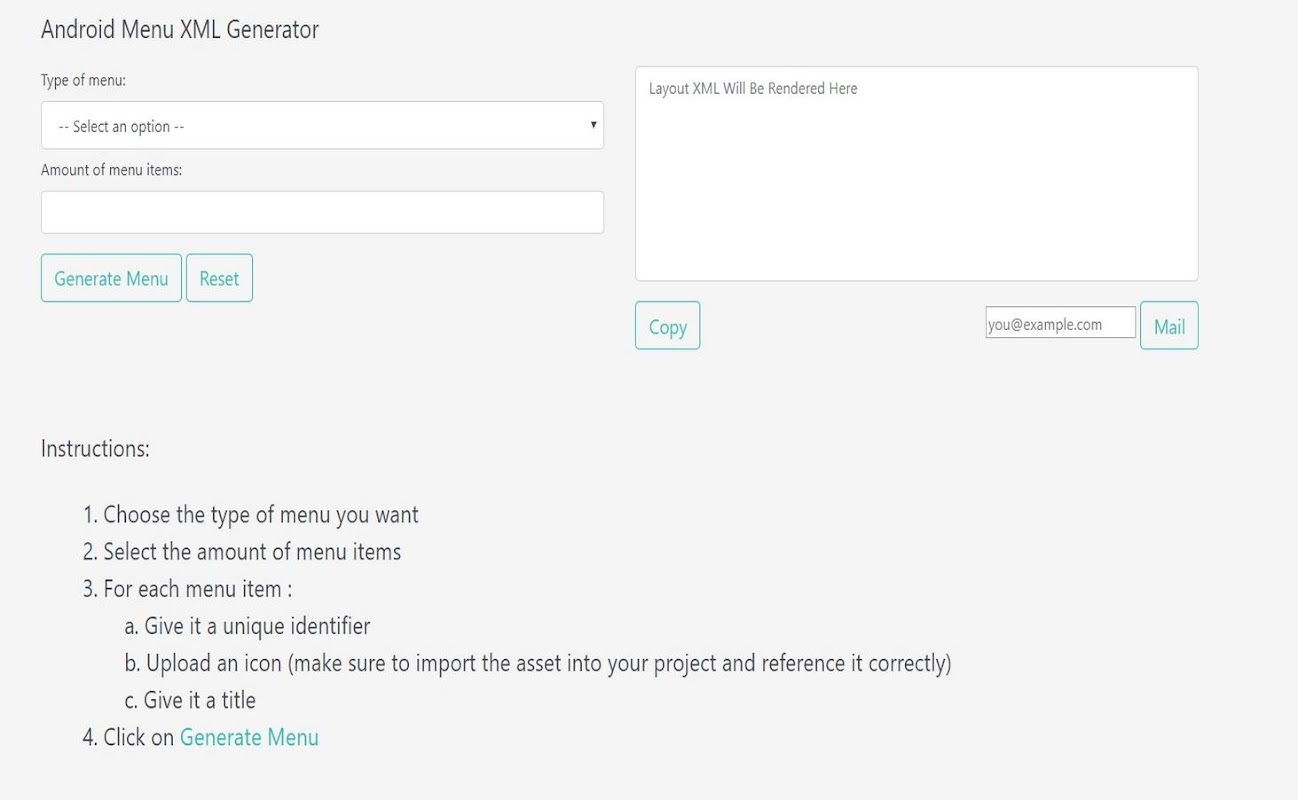Click the 'Amount of menu items:' label
This screenshot has width=1298, height=800.
click(111, 170)
